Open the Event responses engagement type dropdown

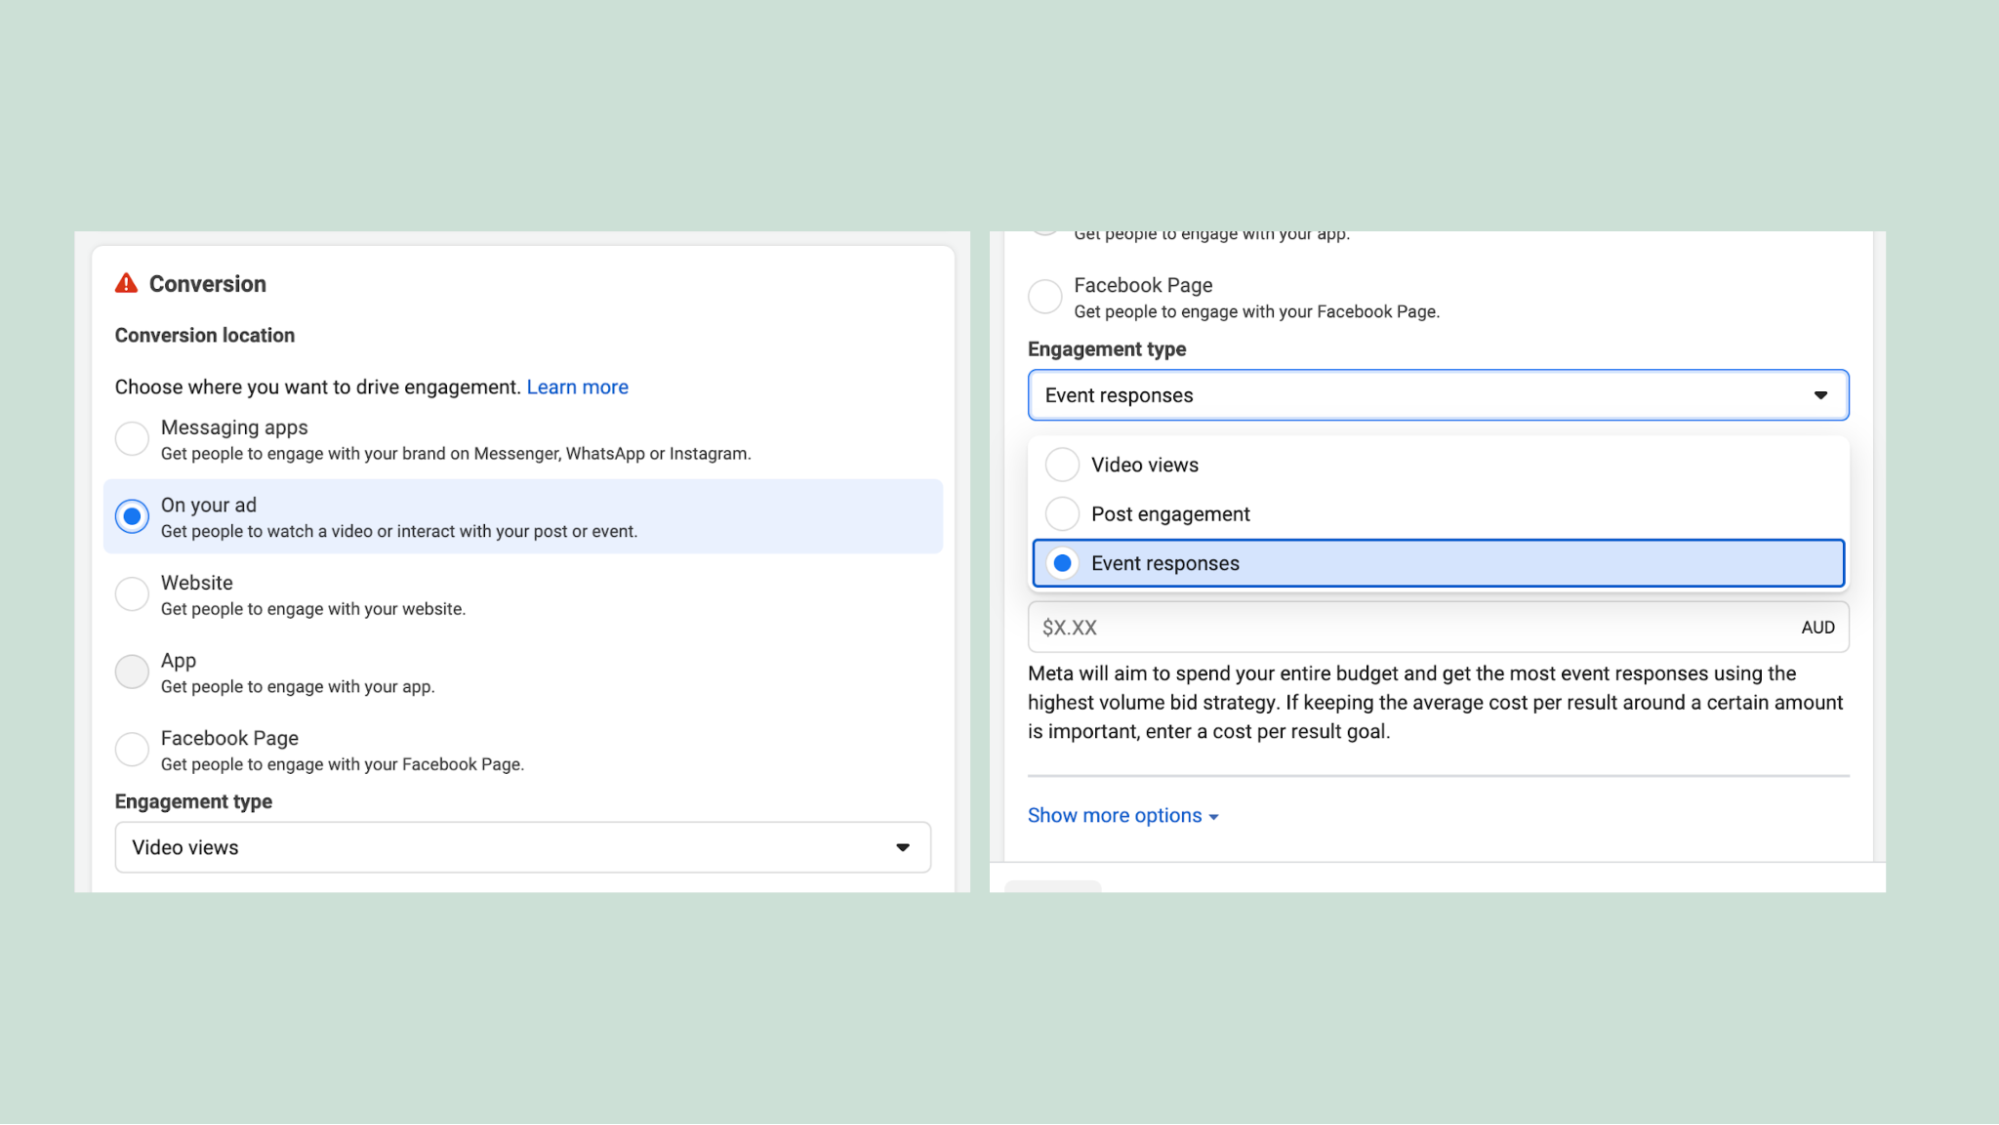pos(1438,395)
